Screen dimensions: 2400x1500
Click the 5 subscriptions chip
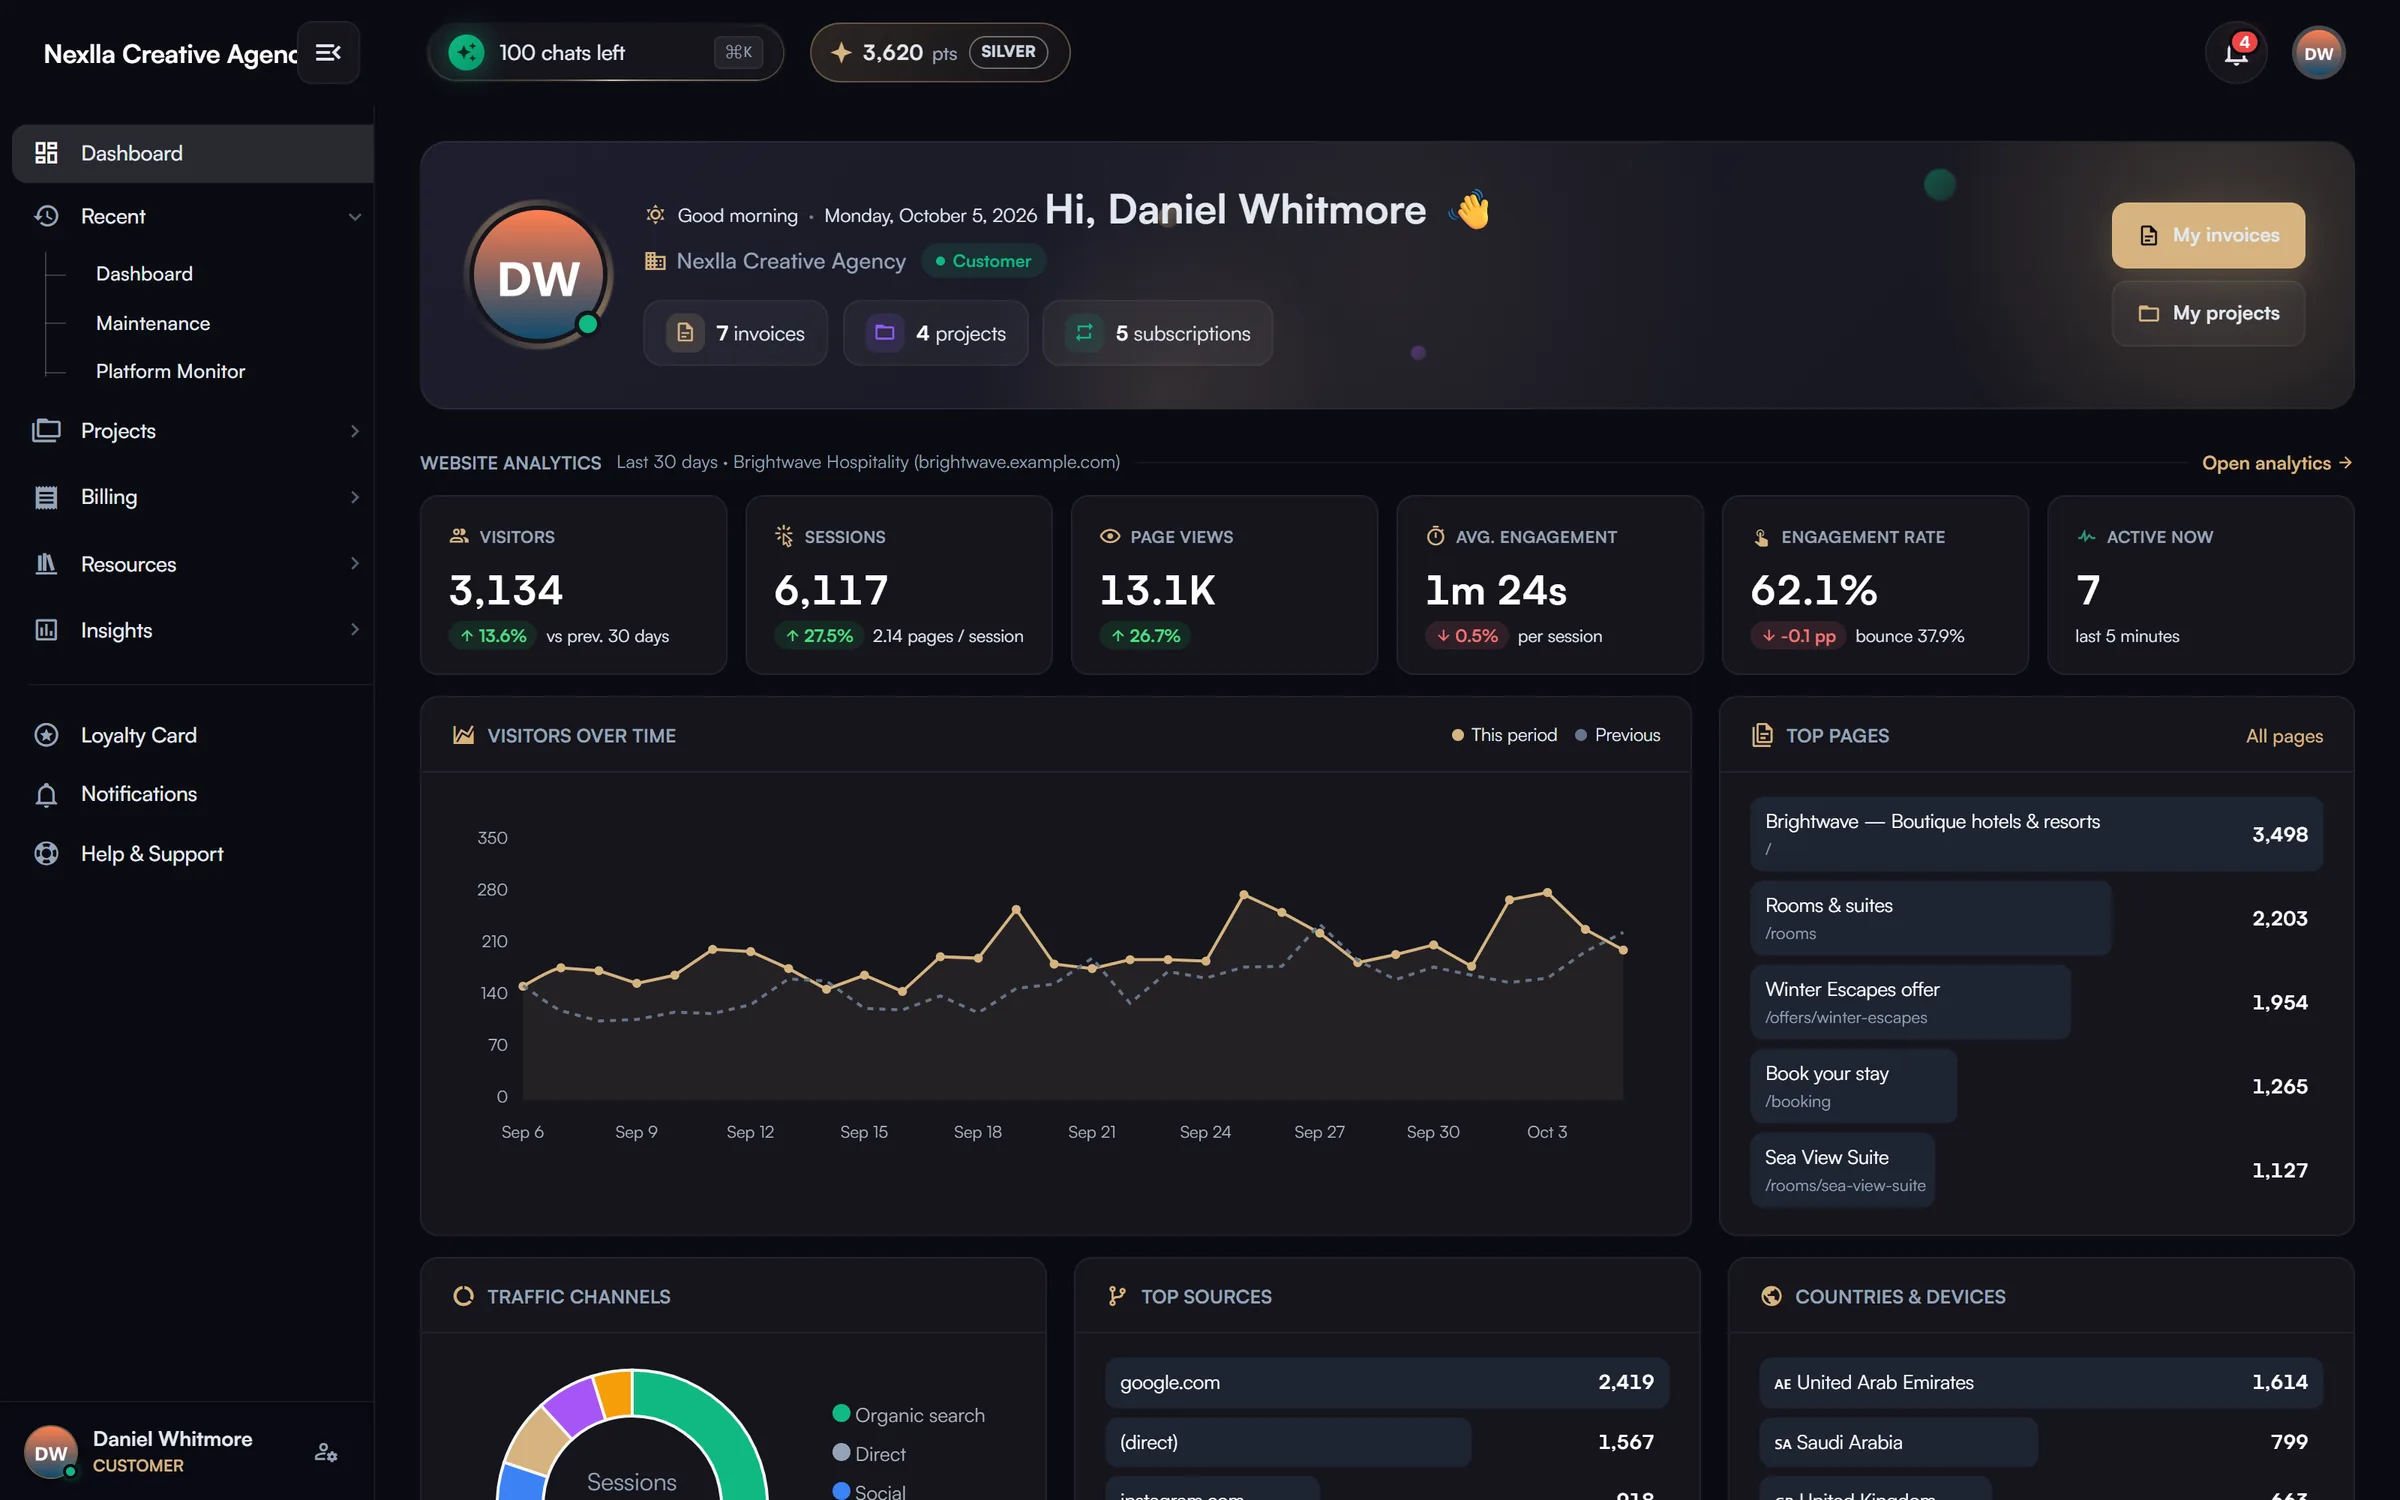click(x=1157, y=333)
